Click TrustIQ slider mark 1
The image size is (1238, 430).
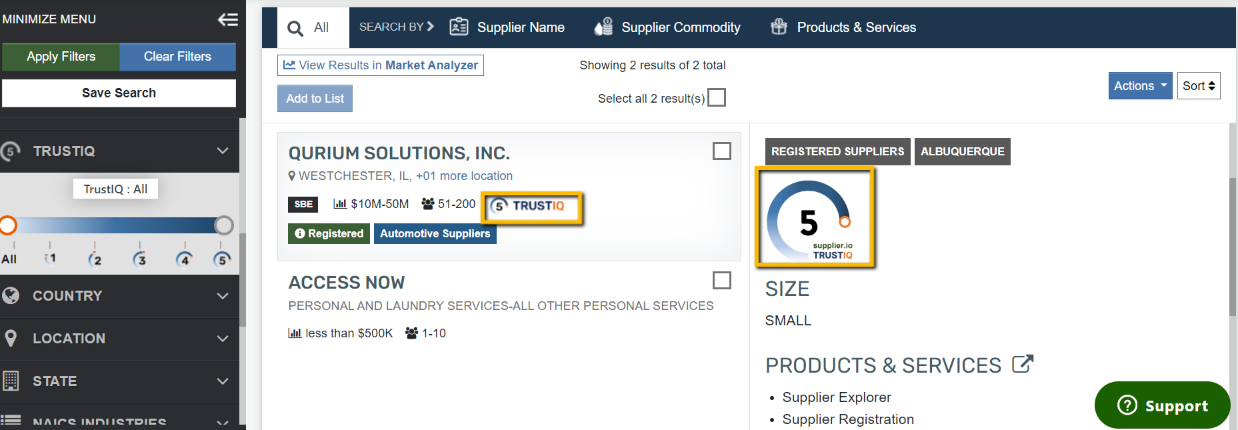(51, 259)
